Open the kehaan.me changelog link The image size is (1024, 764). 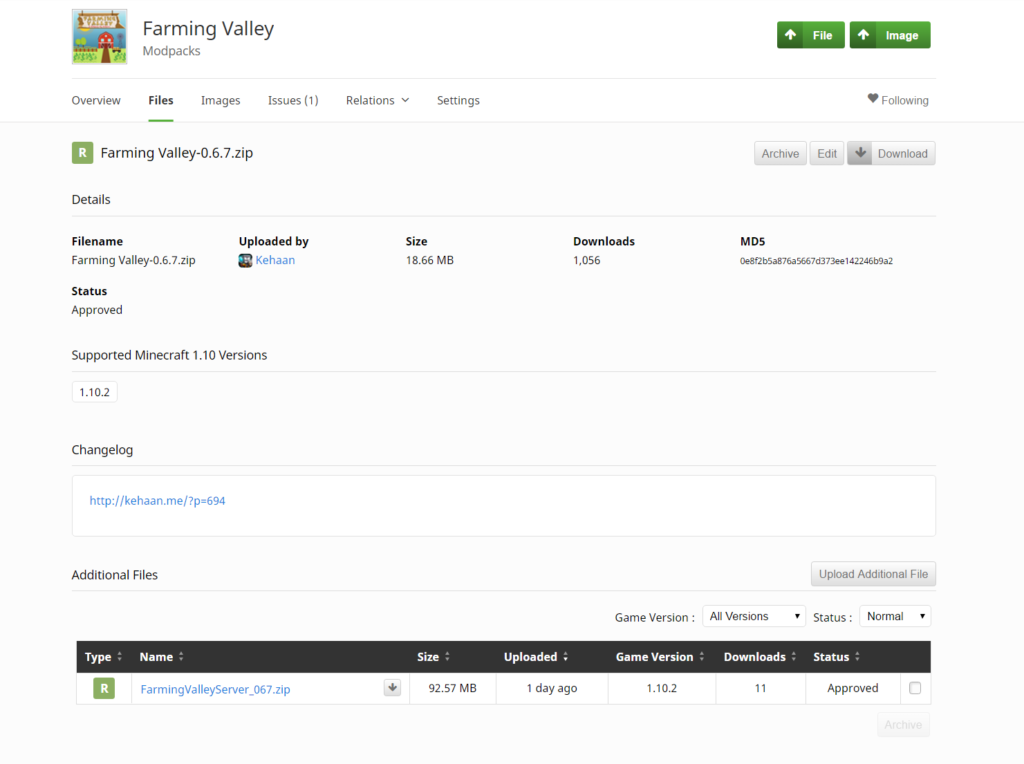(157, 501)
